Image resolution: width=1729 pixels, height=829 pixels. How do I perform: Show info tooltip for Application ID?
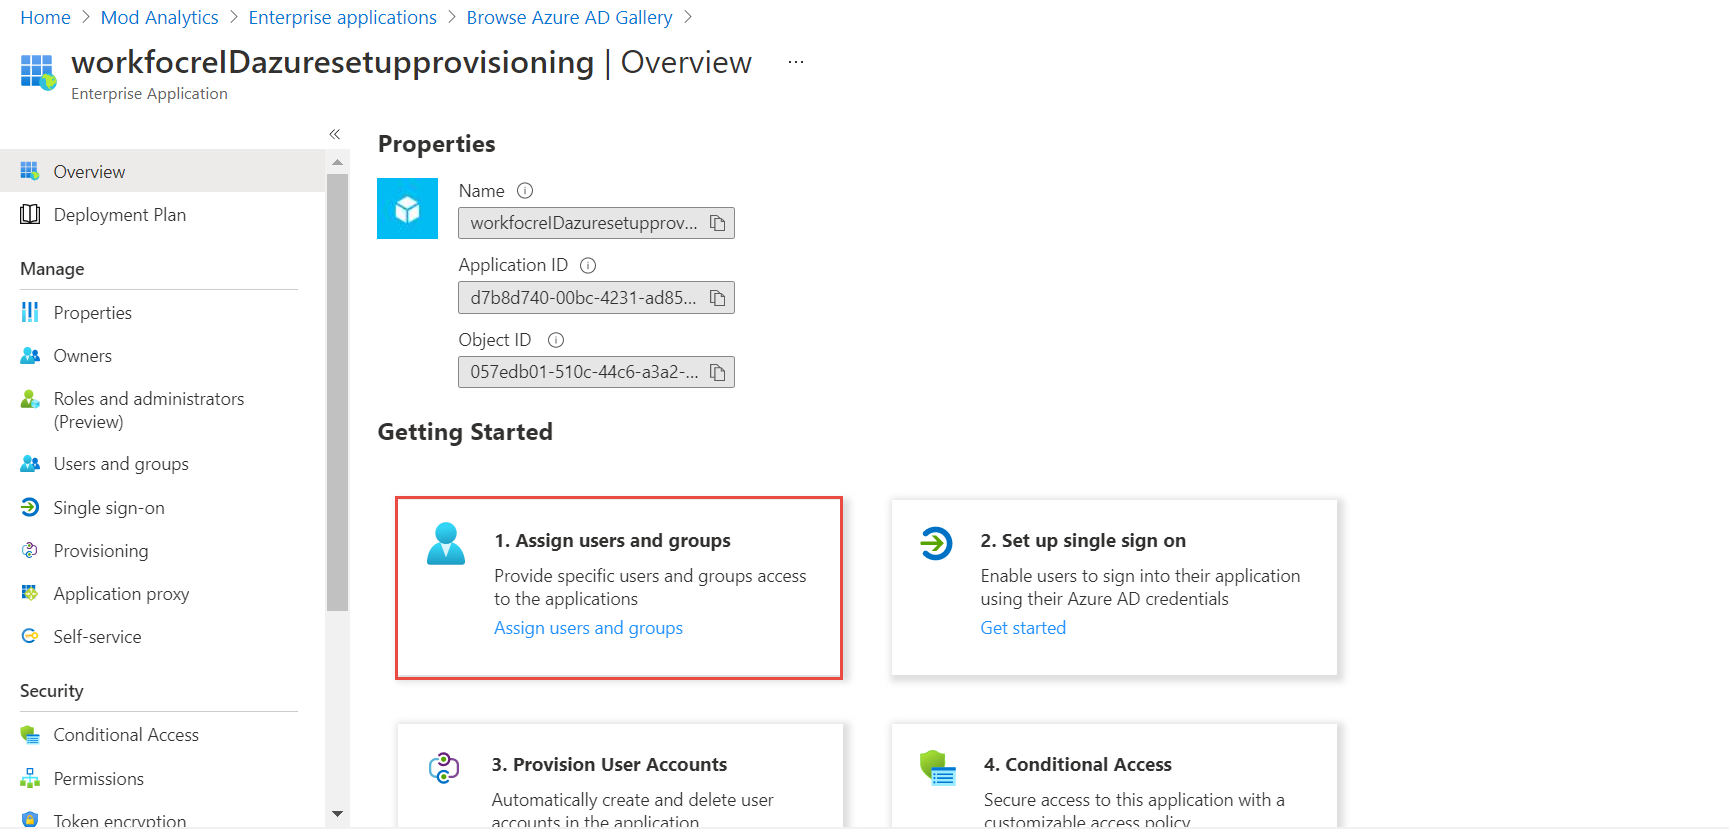[x=588, y=265]
